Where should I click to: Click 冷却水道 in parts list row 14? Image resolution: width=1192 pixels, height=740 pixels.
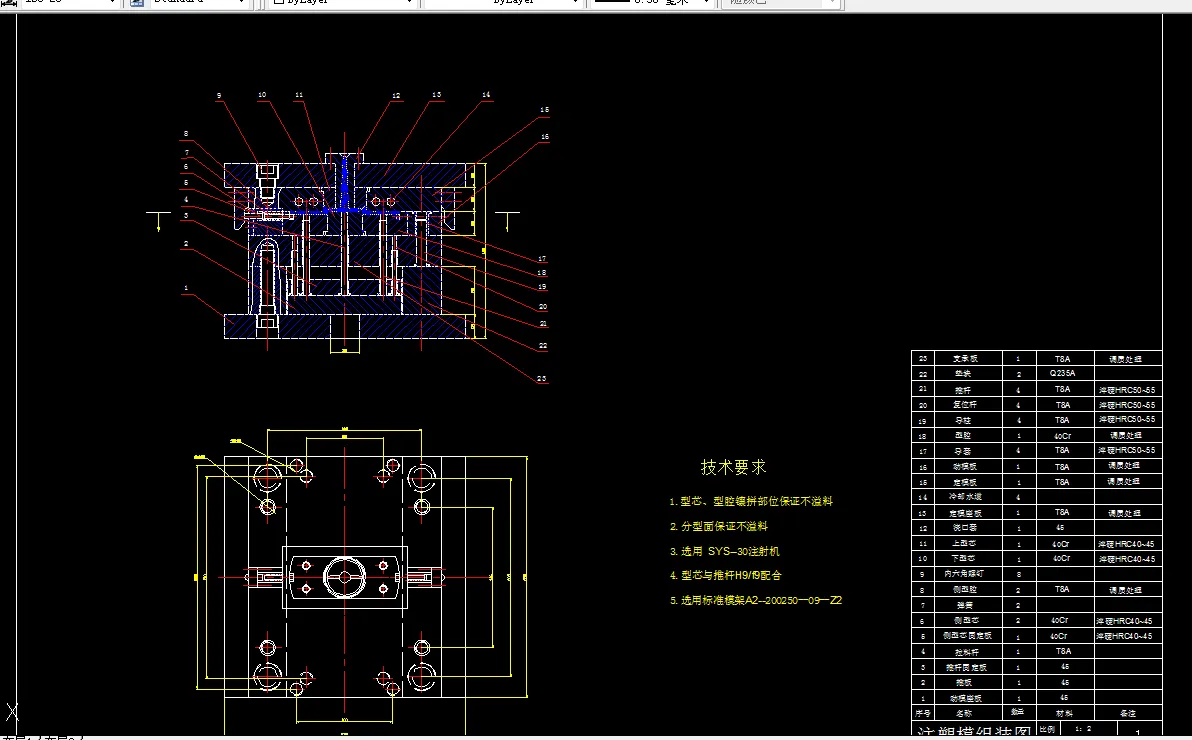click(x=965, y=497)
